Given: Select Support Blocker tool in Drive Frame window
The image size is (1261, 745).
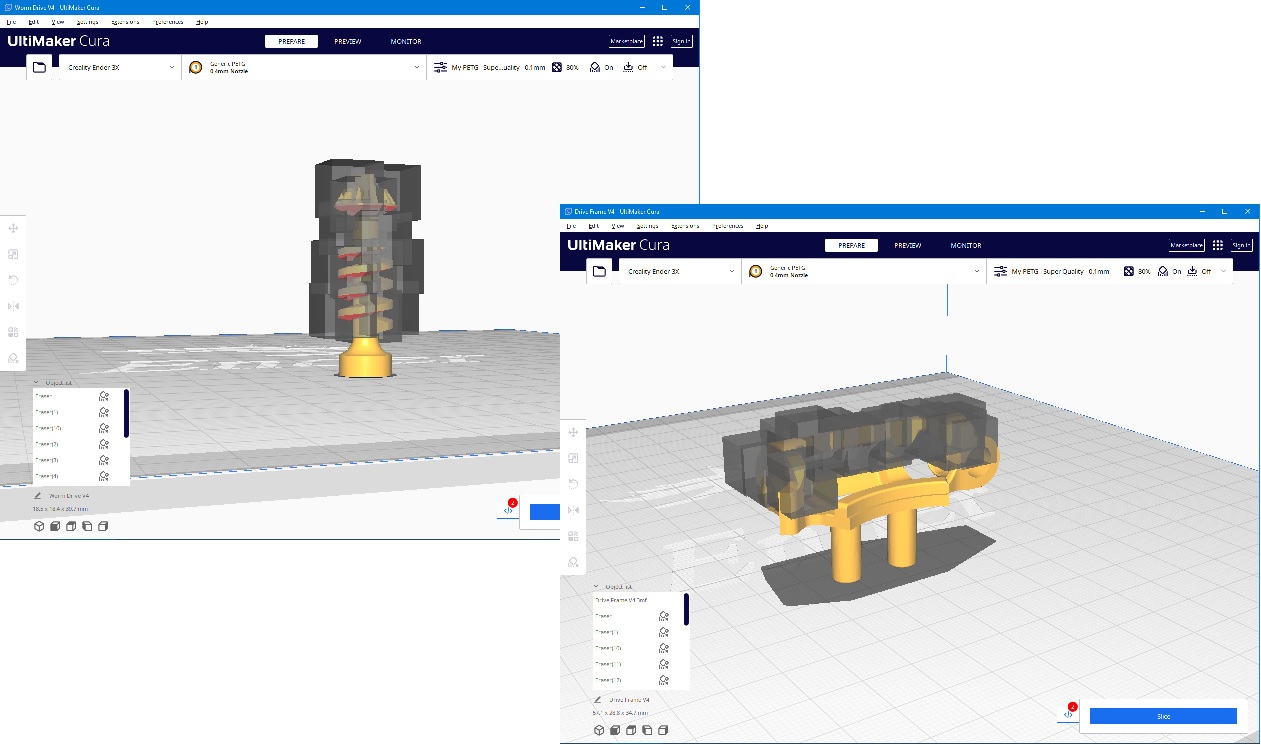Looking at the screenshot, I should click(x=573, y=562).
